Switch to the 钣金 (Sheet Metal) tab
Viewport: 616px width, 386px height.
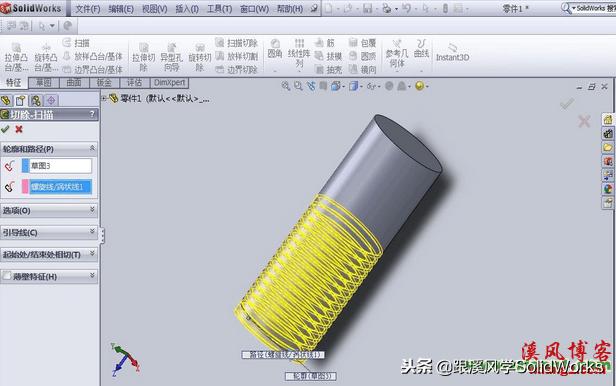(x=104, y=83)
